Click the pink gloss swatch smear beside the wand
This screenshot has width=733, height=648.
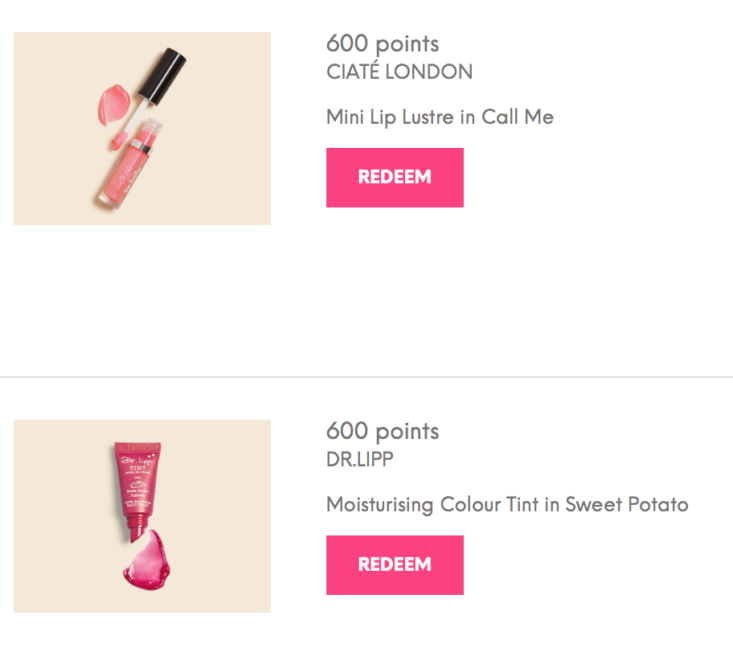(113, 105)
